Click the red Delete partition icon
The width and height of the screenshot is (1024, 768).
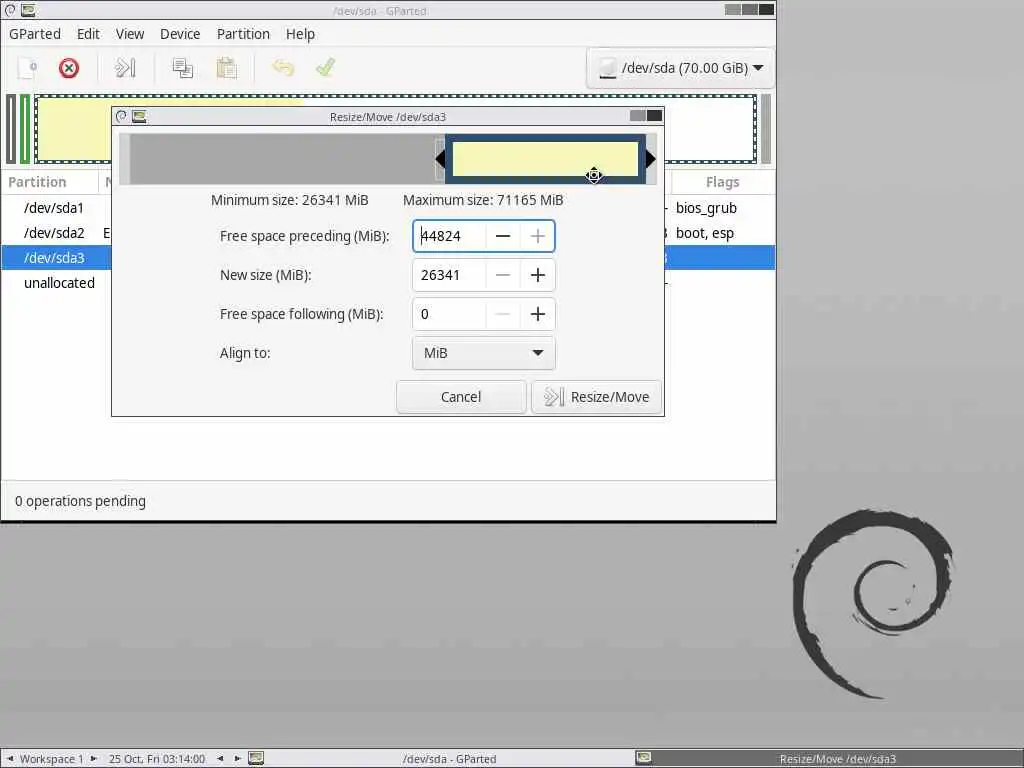click(x=69, y=68)
